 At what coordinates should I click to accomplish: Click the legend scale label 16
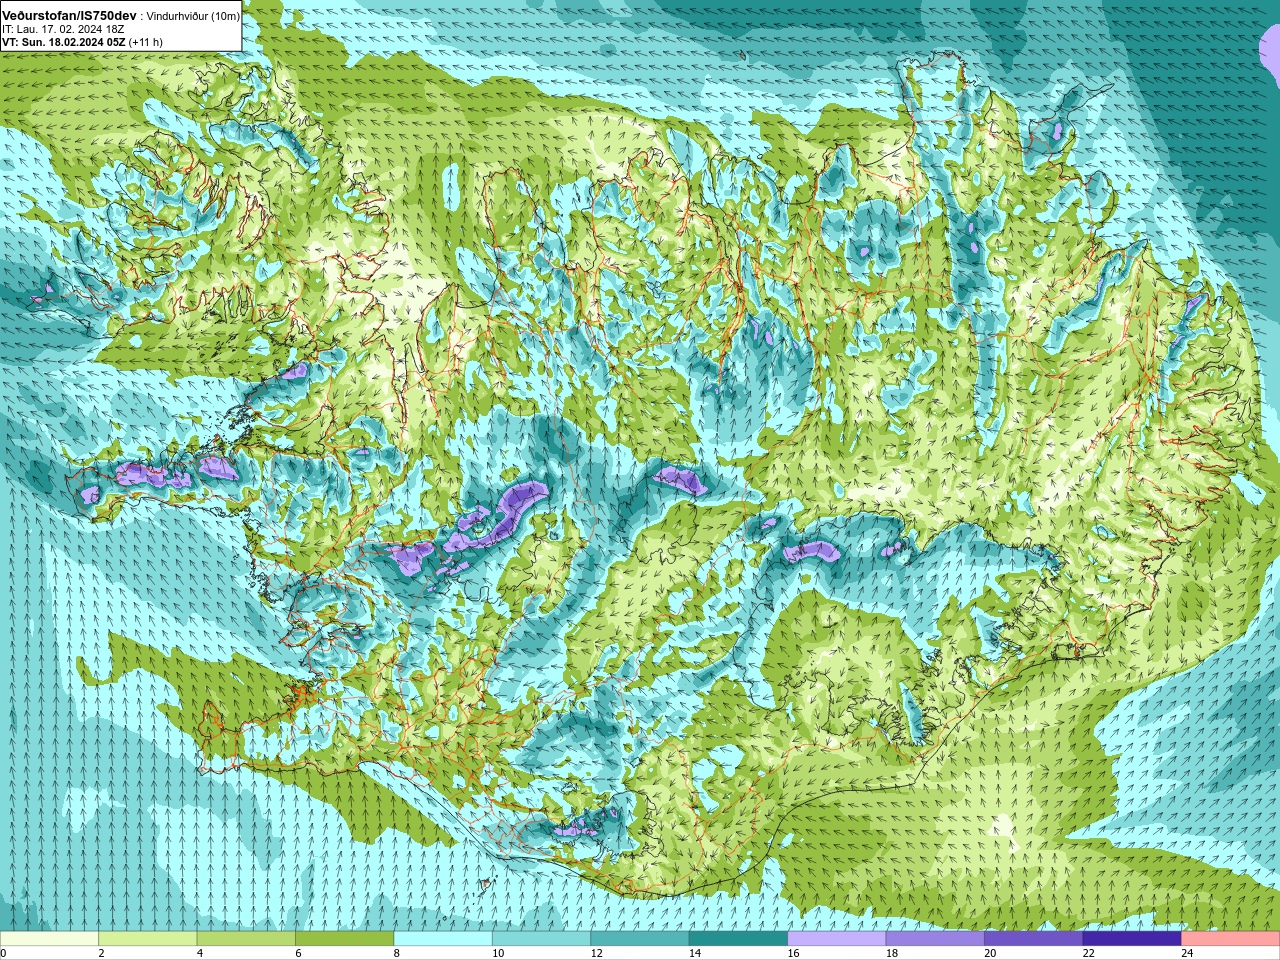click(x=793, y=953)
